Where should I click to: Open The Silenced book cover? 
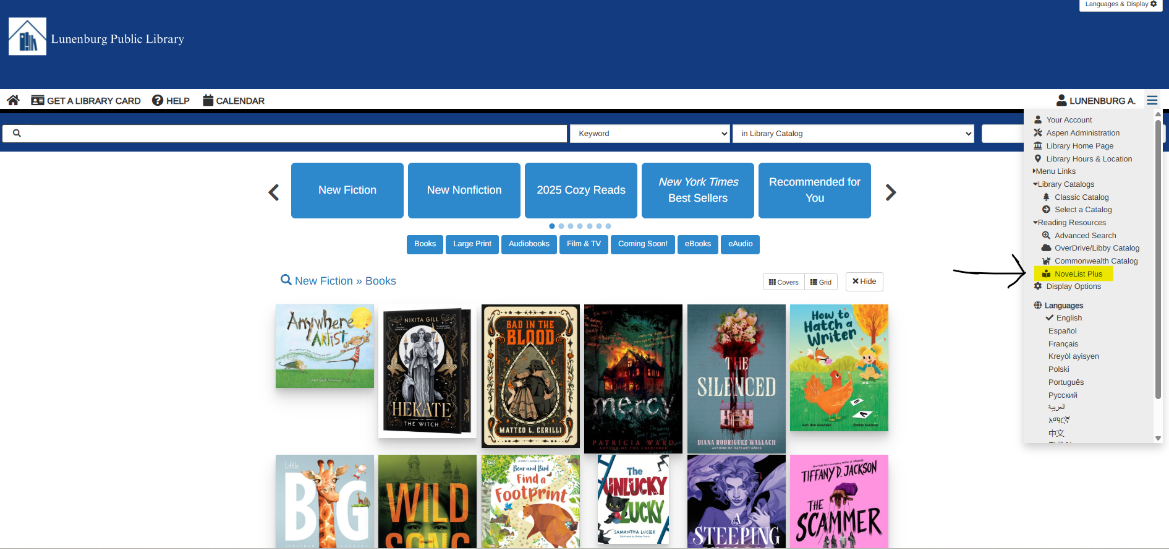pos(737,378)
